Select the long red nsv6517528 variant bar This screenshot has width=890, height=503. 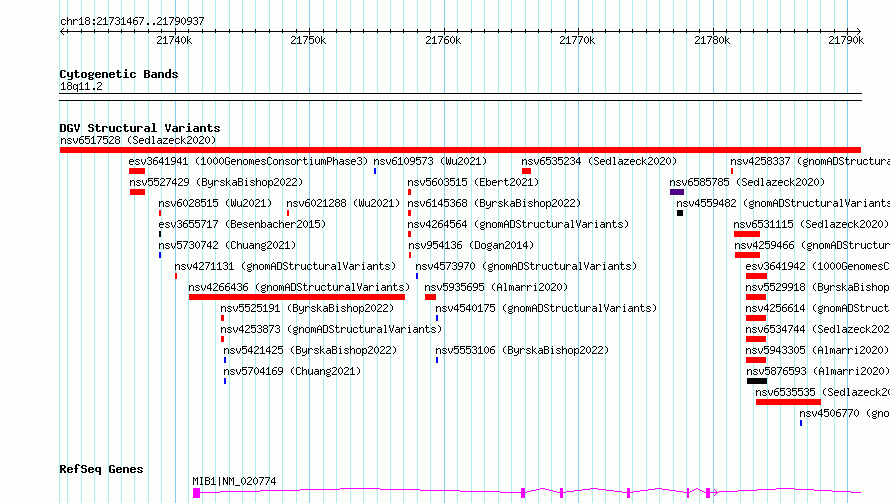click(x=460, y=150)
